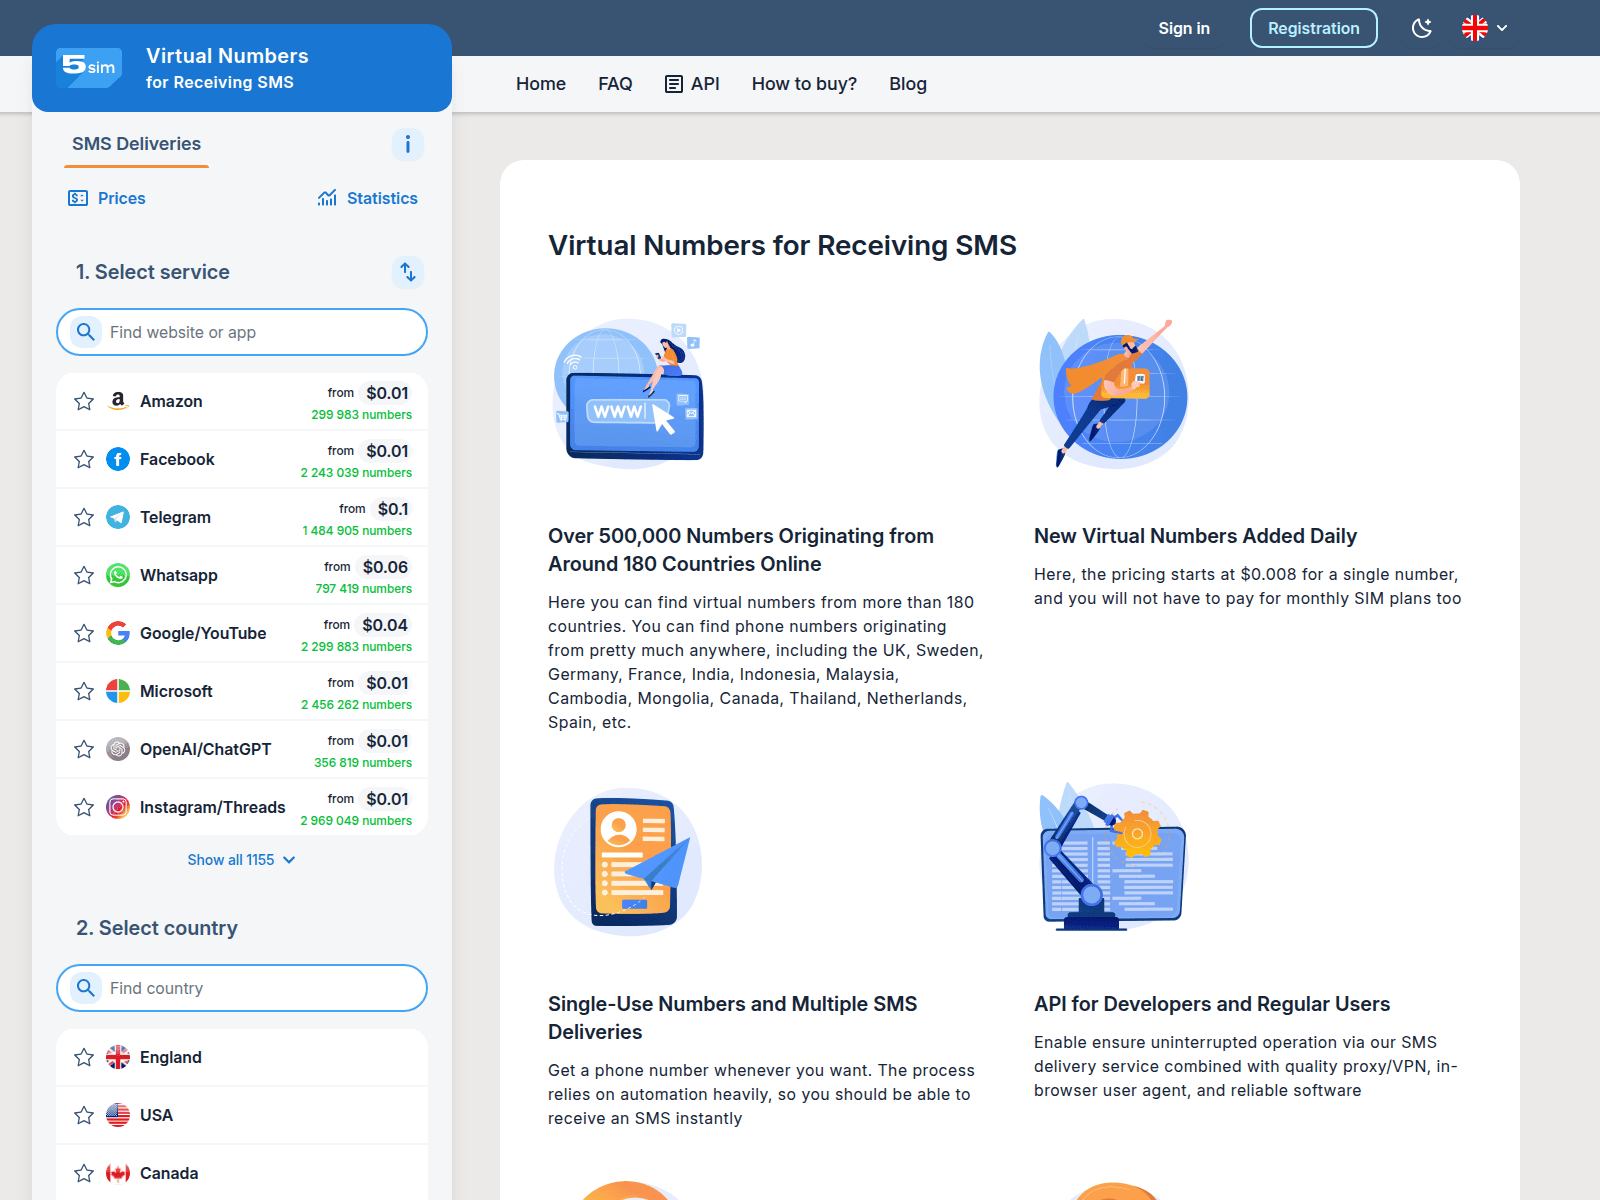Click the tablet paper plane illustration

628,861
